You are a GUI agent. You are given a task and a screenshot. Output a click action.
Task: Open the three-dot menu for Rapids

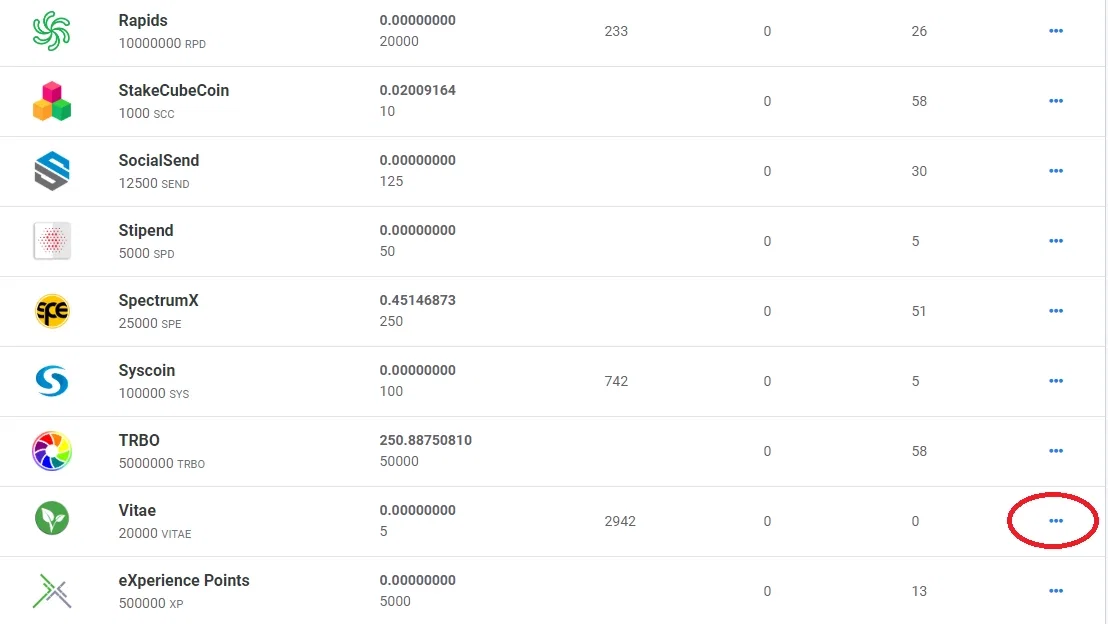coord(1056,31)
